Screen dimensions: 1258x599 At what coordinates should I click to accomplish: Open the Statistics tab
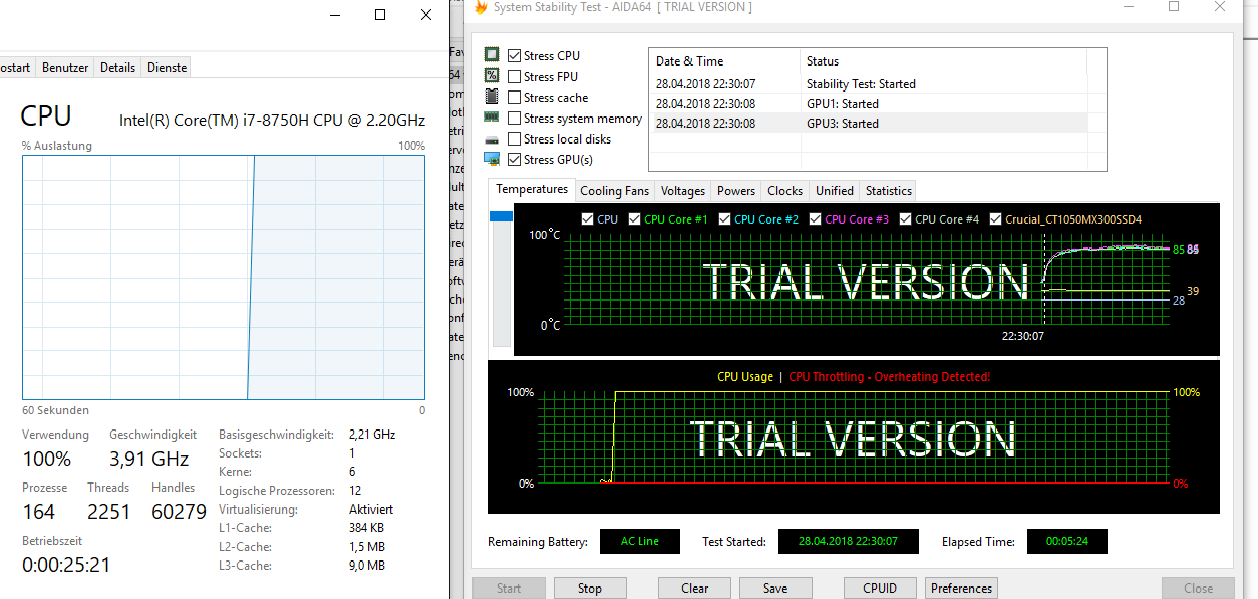tap(889, 191)
